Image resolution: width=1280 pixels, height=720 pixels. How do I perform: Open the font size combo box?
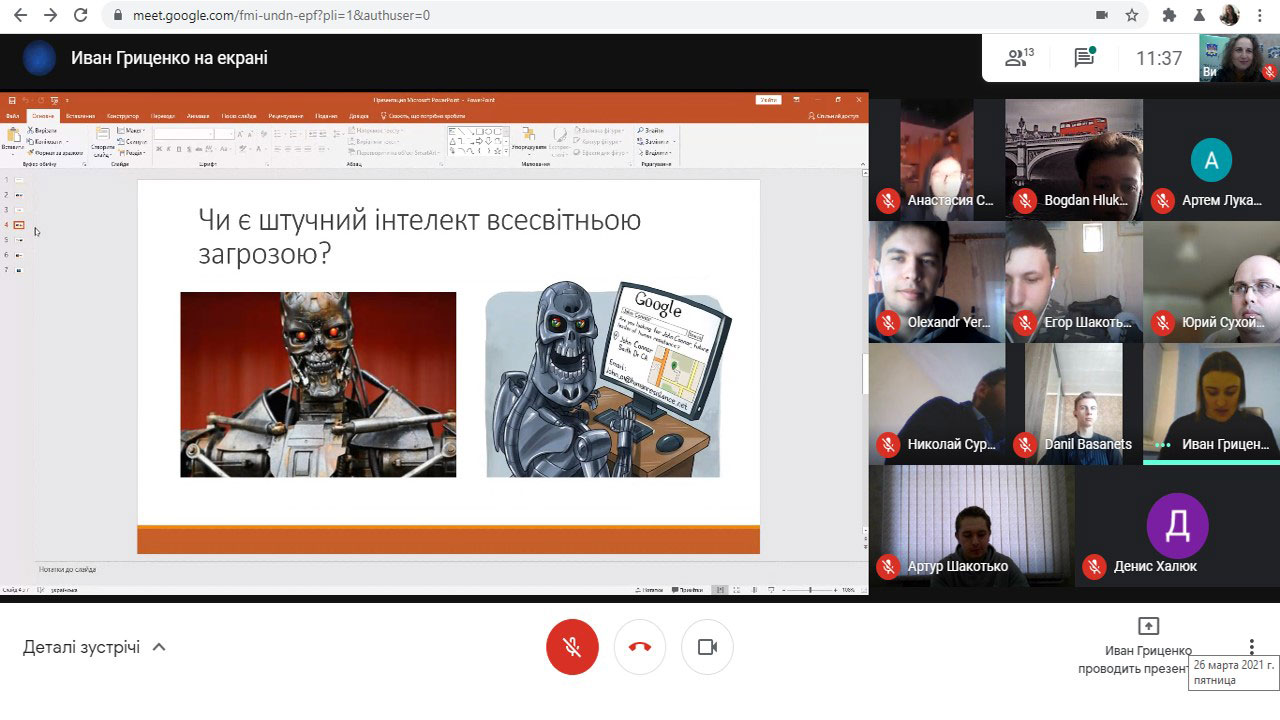click(226, 133)
